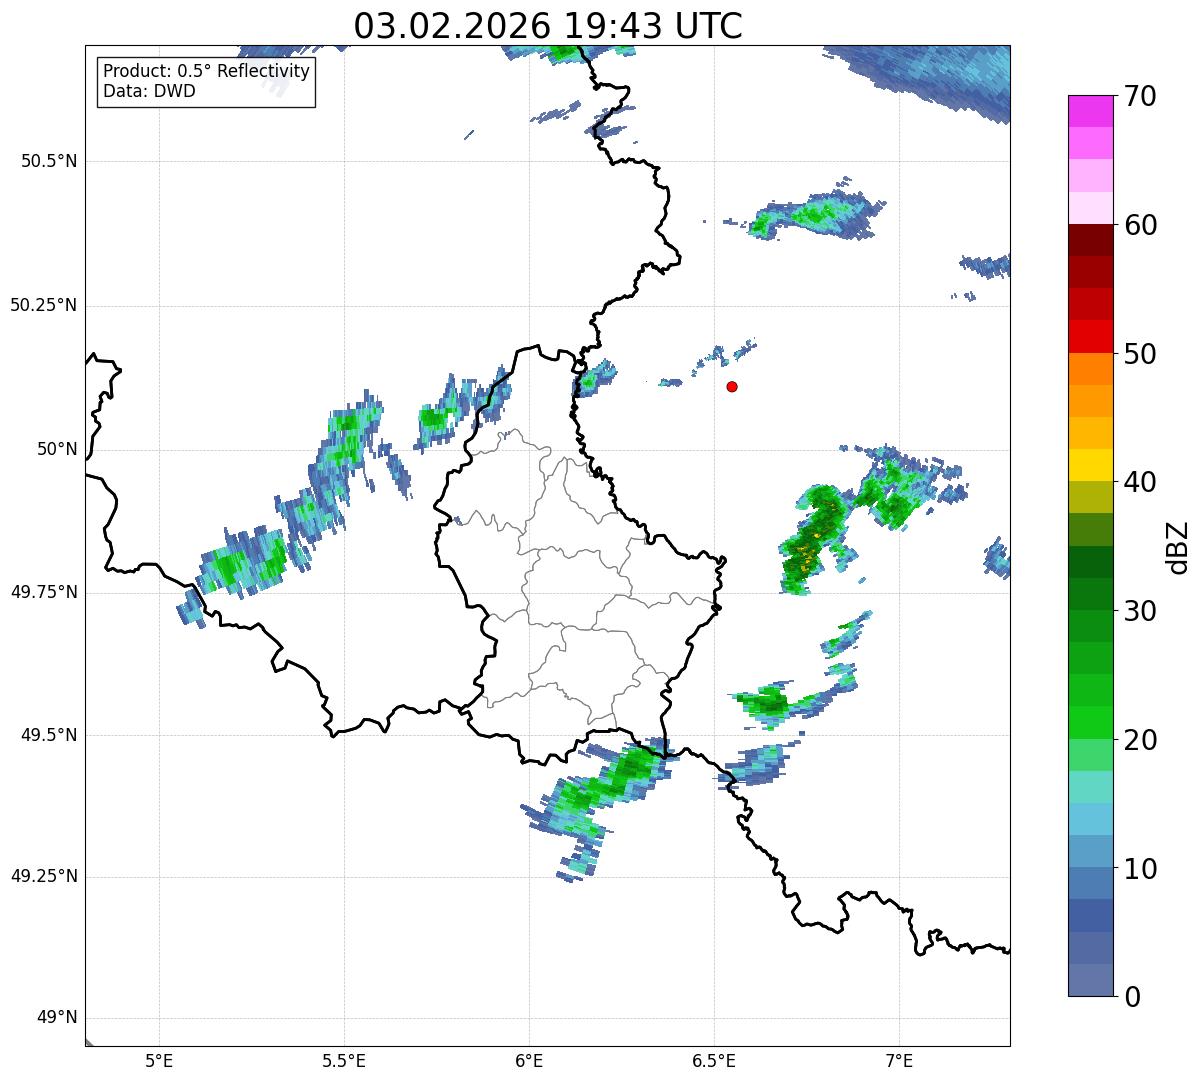Image resolution: width=1202 pixels, height=1081 pixels.
Task: Click the red station marker dot
Action: click(732, 386)
